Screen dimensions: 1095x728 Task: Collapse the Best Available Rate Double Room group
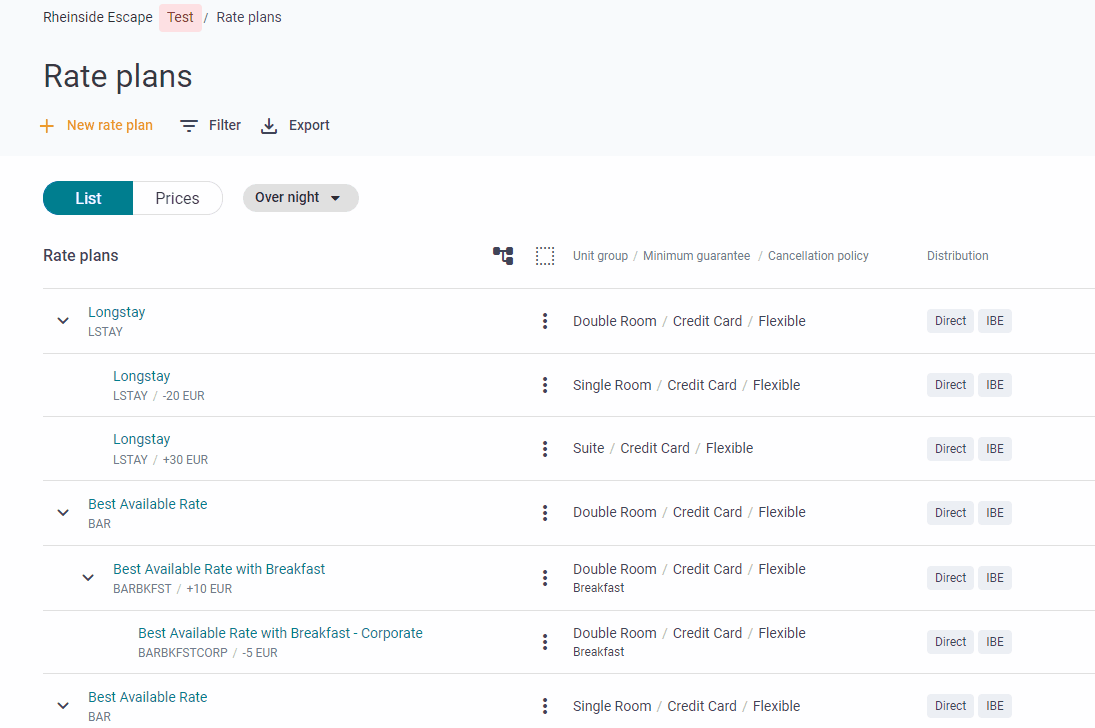(x=63, y=513)
